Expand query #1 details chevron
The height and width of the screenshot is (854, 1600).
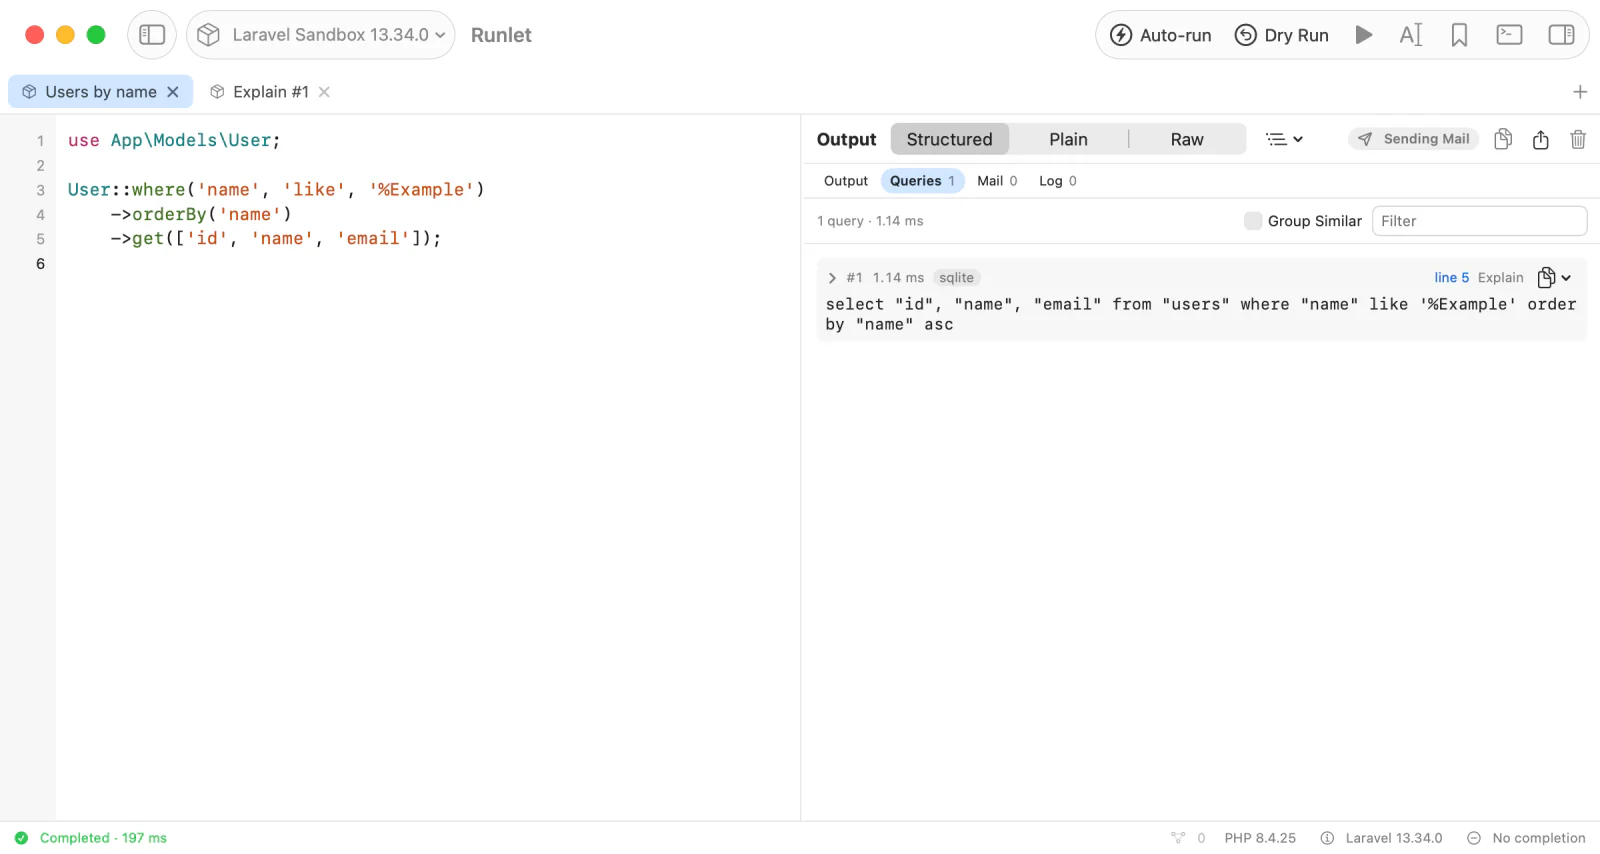(x=832, y=278)
